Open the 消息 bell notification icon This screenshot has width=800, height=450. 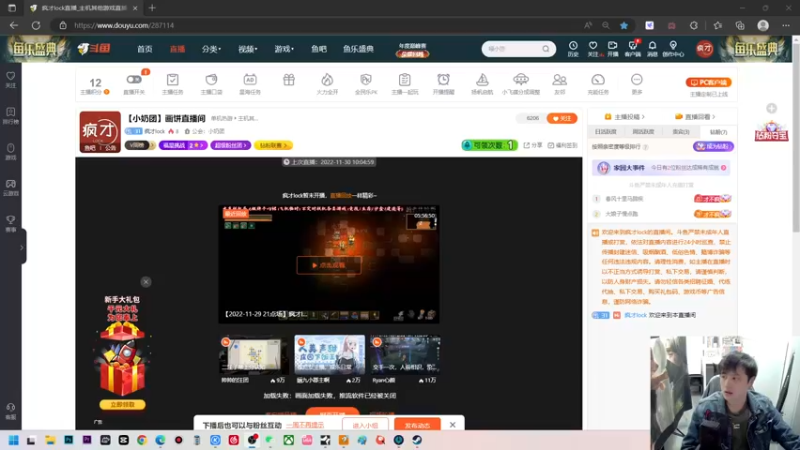(652, 46)
